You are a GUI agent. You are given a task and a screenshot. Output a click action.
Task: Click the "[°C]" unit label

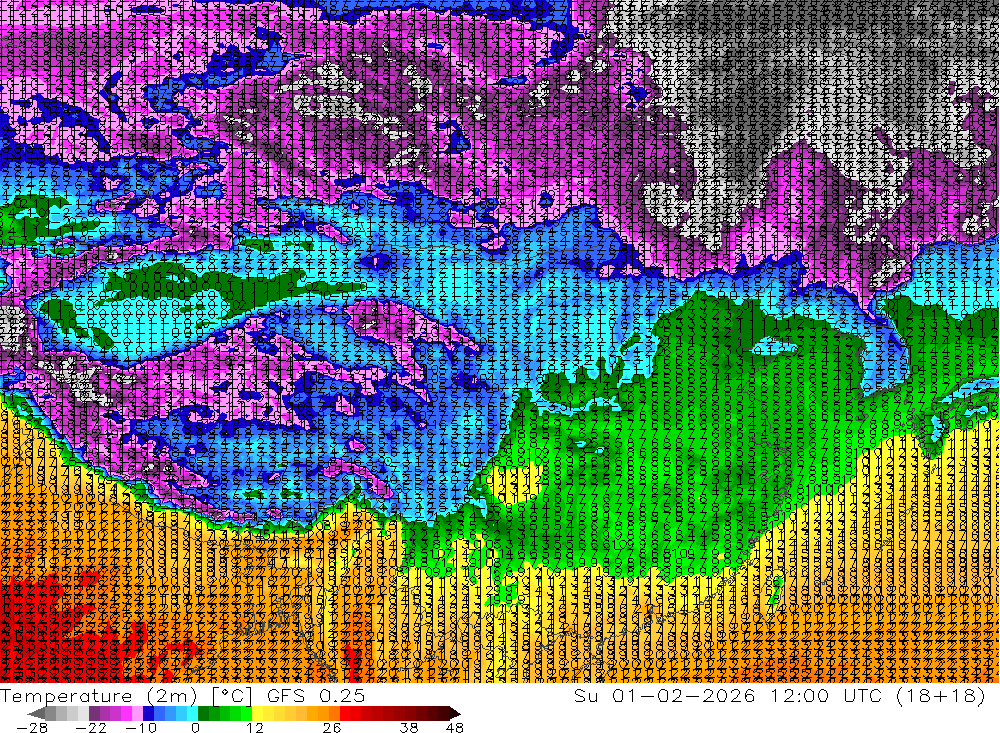[232, 696]
